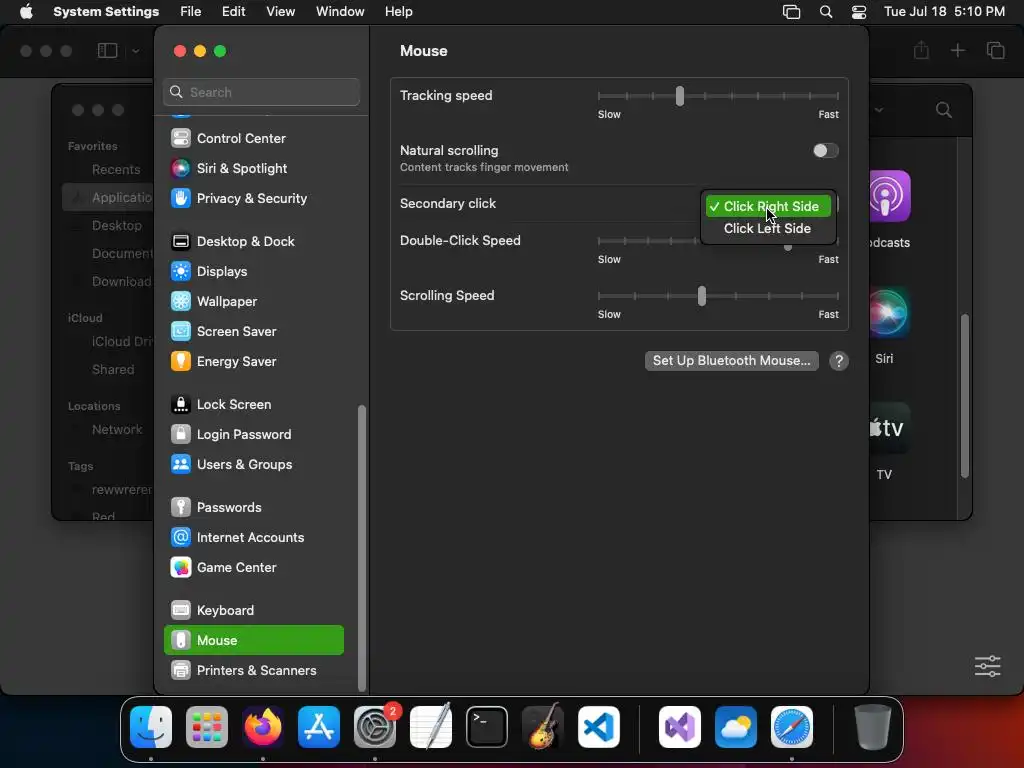1024x768 pixels.
Task: Click Finder window search magnifier
Action: pyautogui.click(x=944, y=110)
